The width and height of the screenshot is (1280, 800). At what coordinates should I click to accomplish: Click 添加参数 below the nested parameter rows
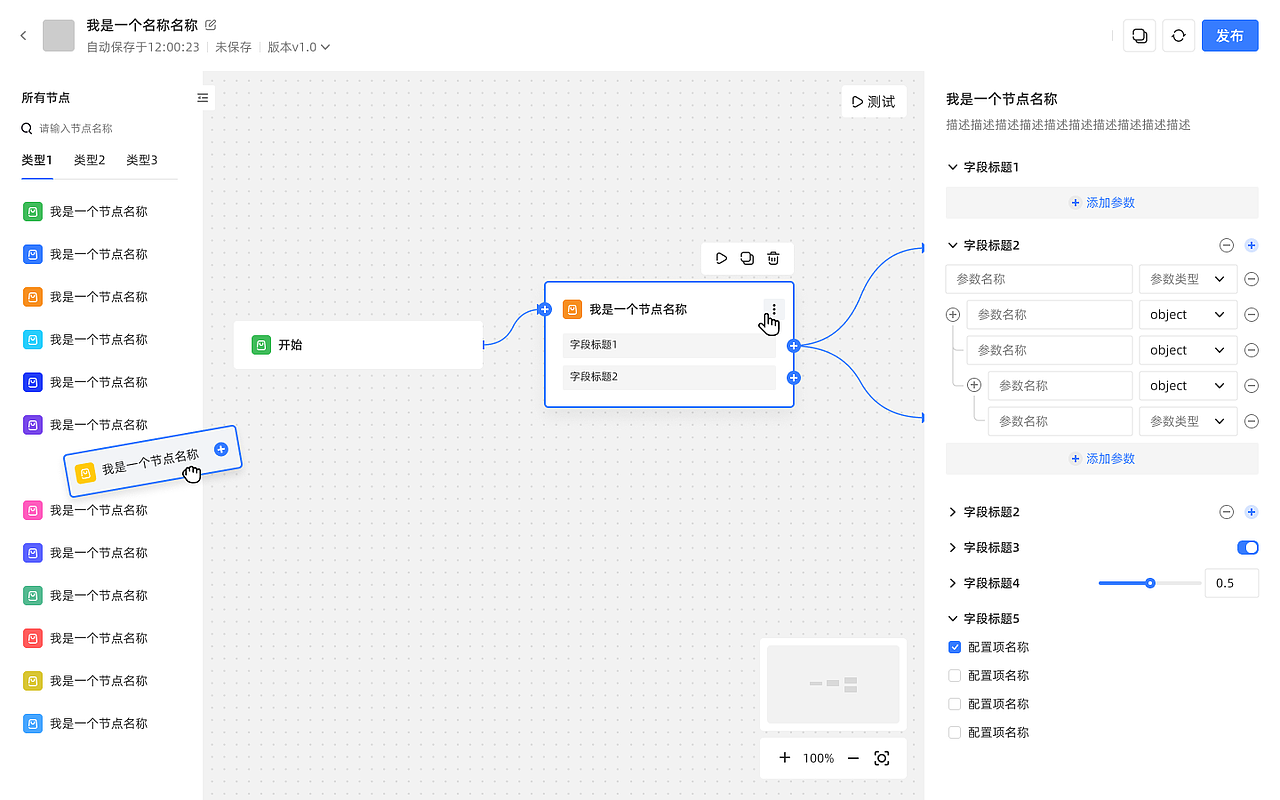coord(1102,458)
